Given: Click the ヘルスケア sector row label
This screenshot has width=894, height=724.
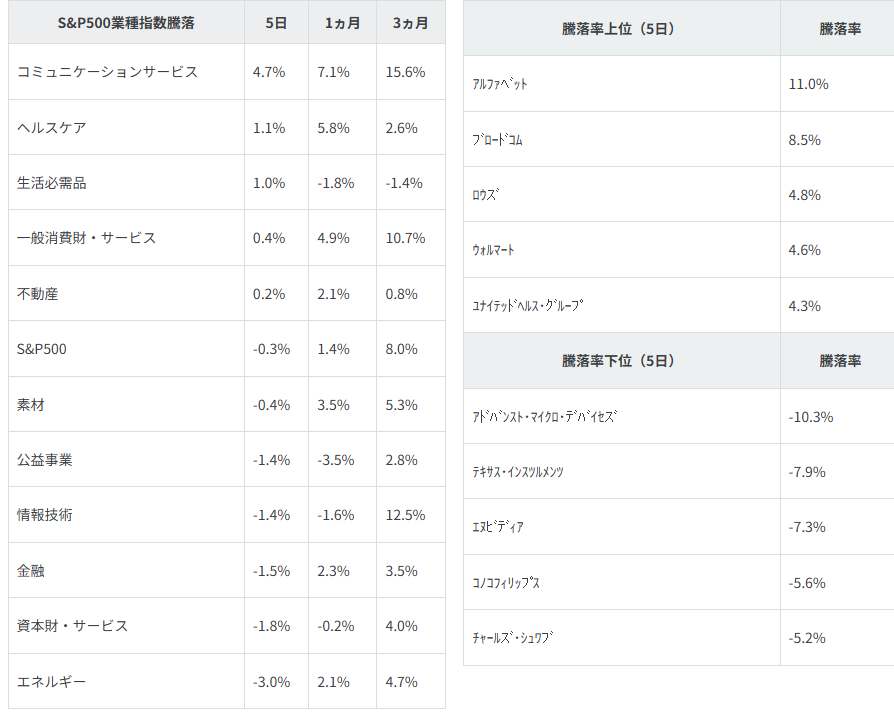Looking at the screenshot, I should coord(52,128).
